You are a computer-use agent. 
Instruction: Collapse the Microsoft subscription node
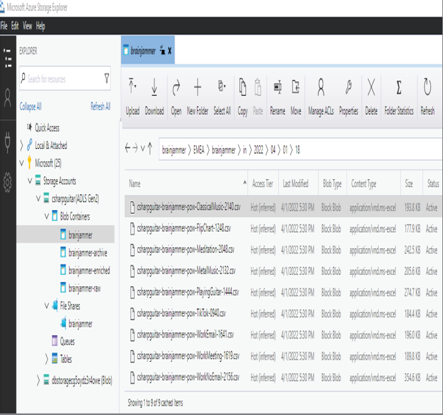pyautogui.click(x=22, y=163)
